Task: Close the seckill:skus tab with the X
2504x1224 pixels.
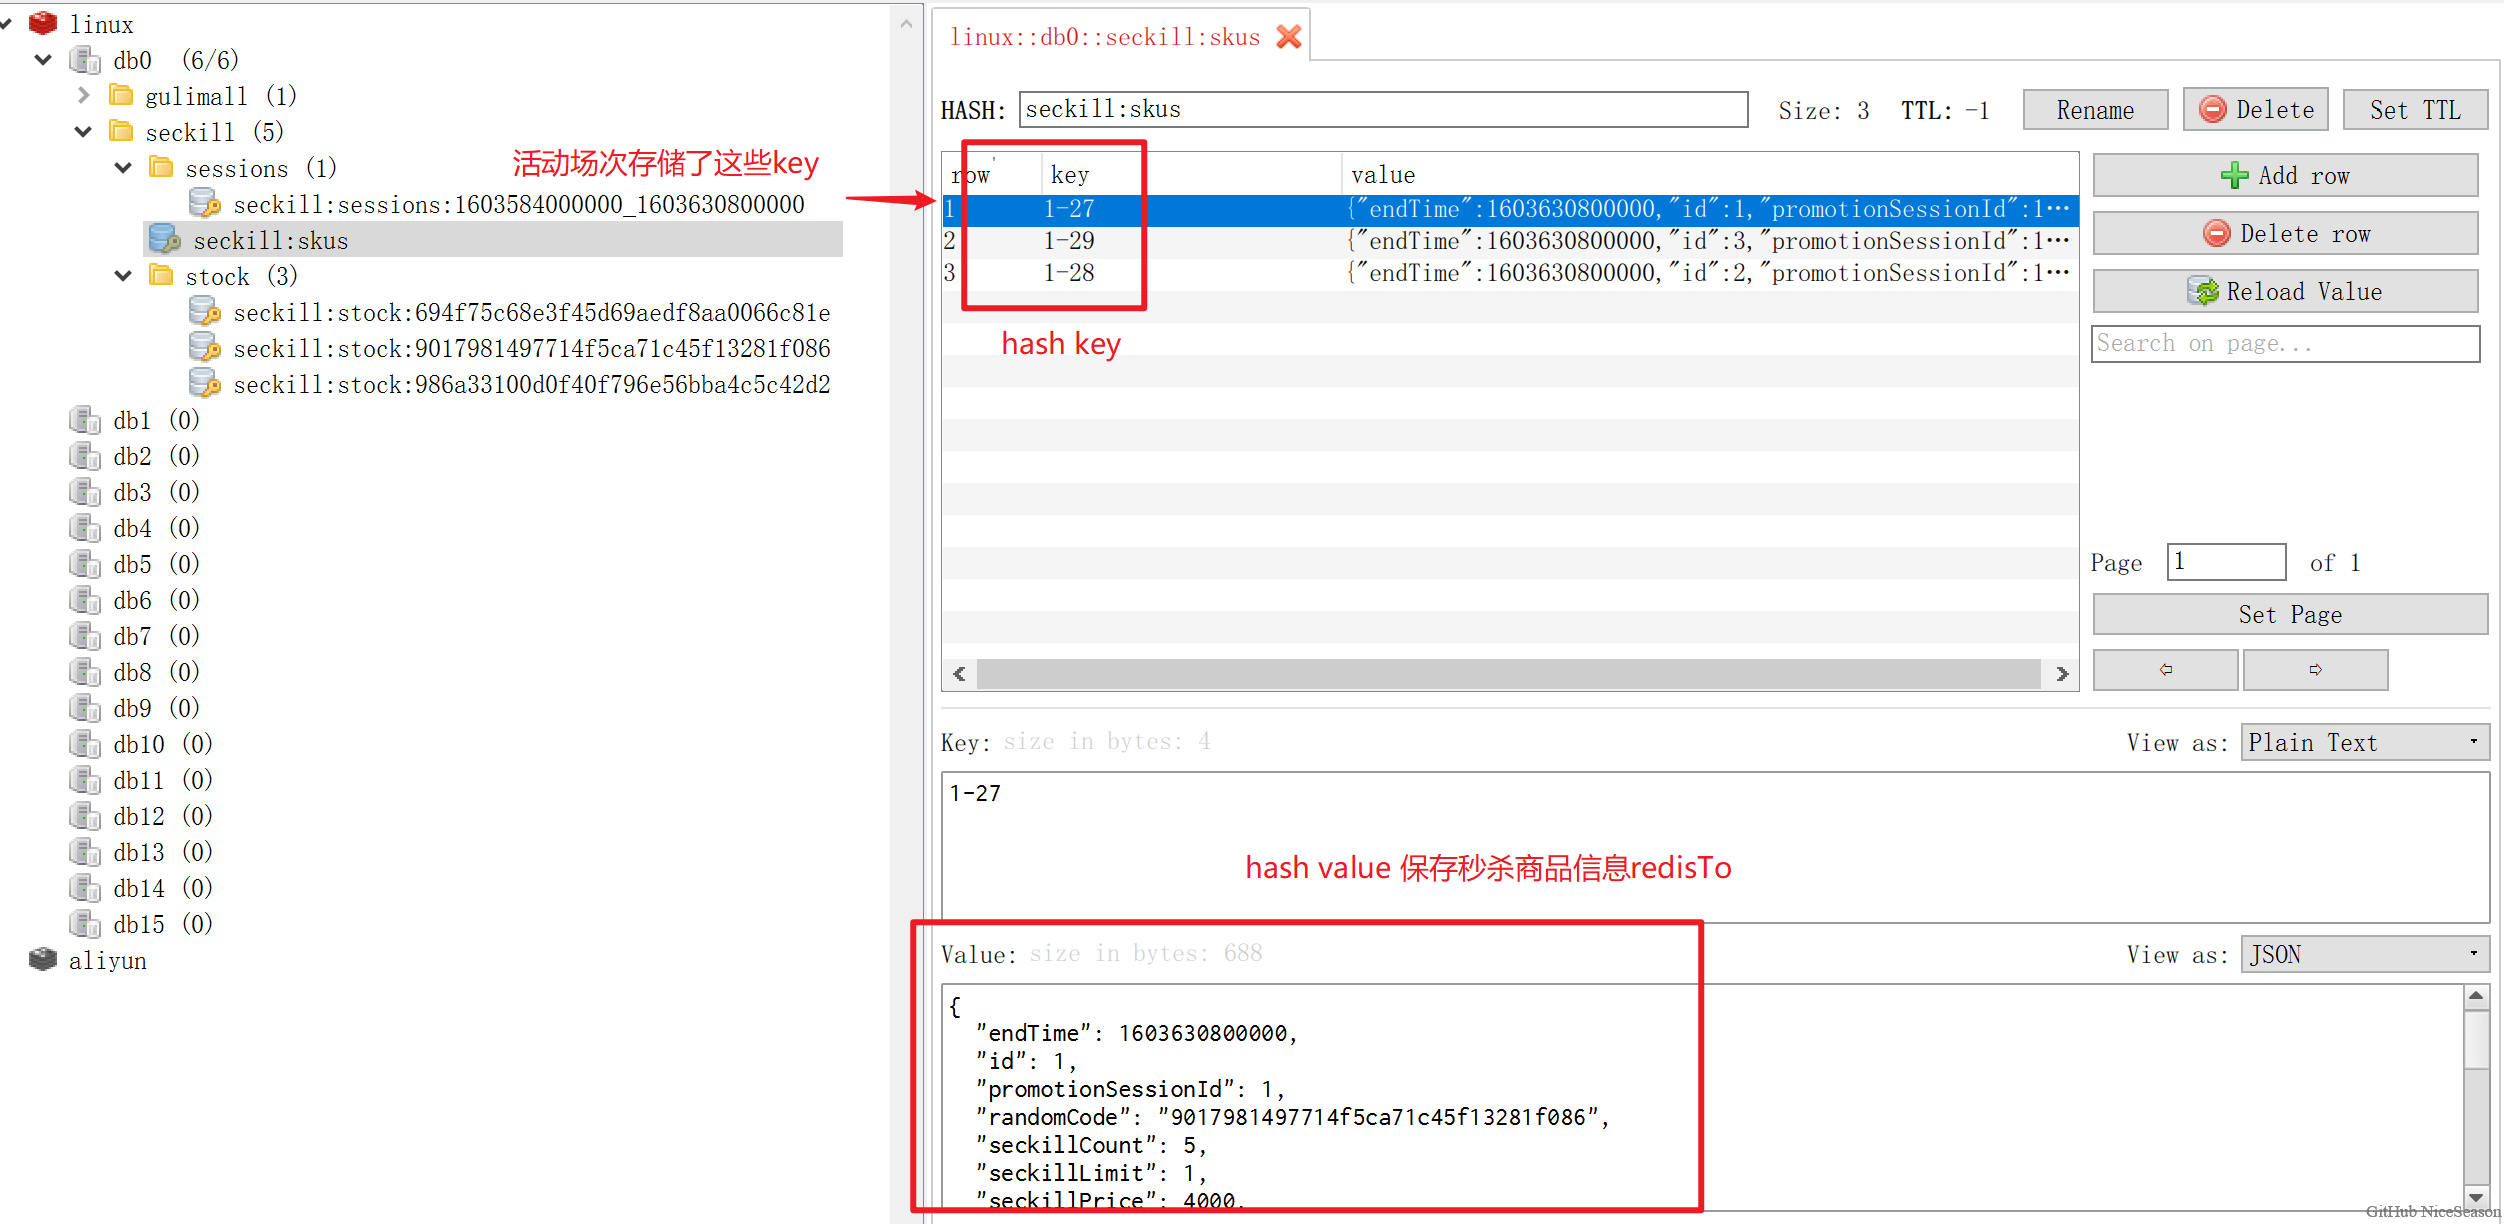Action: (x=1289, y=37)
